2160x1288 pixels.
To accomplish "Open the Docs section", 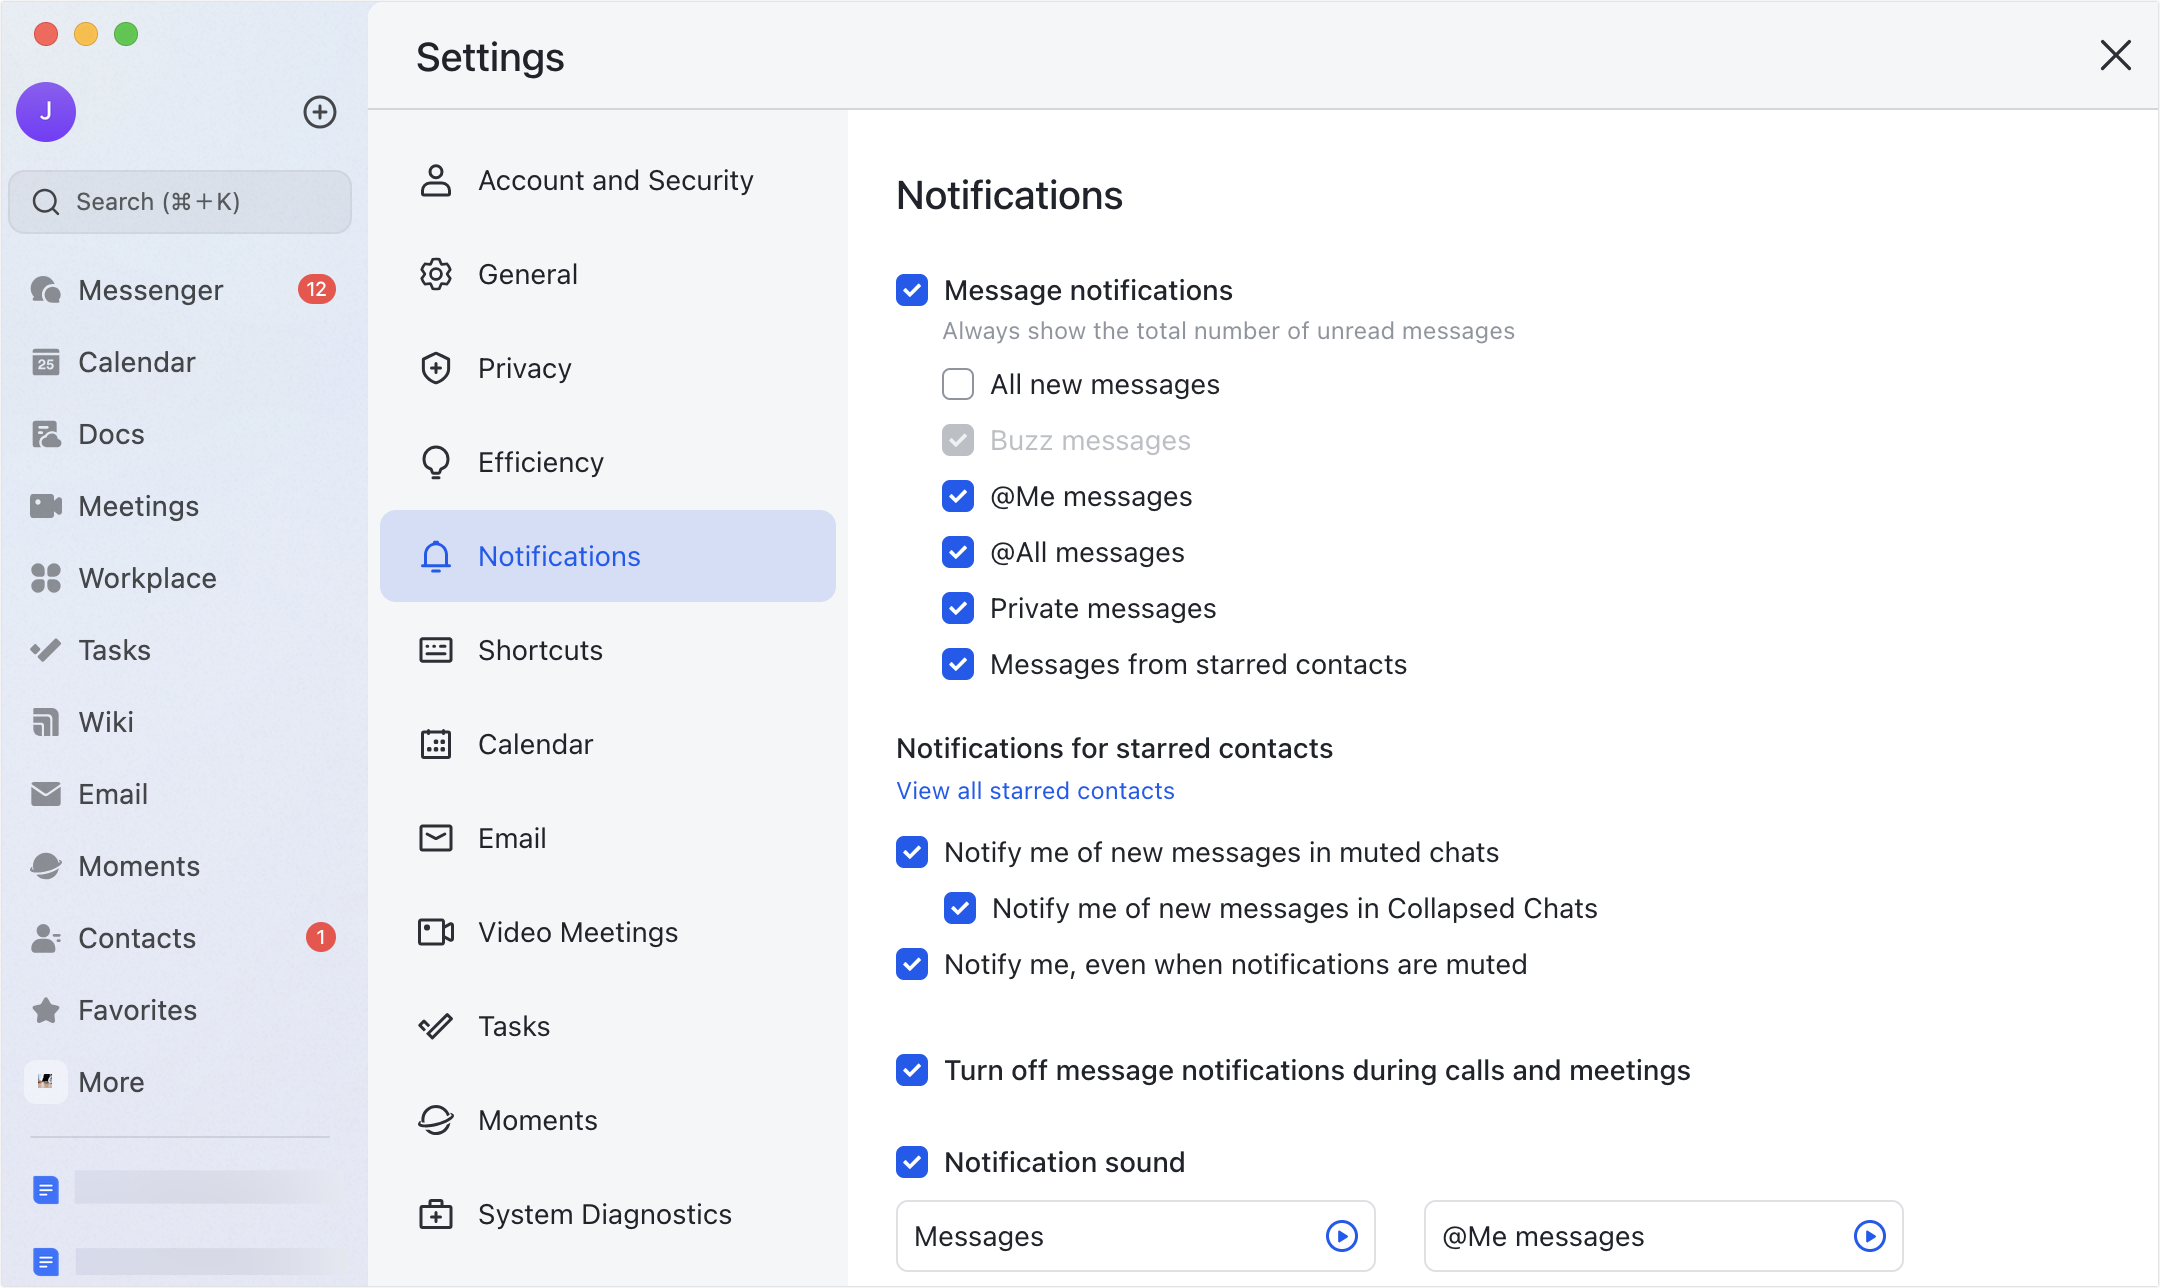I will pos(110,434).
